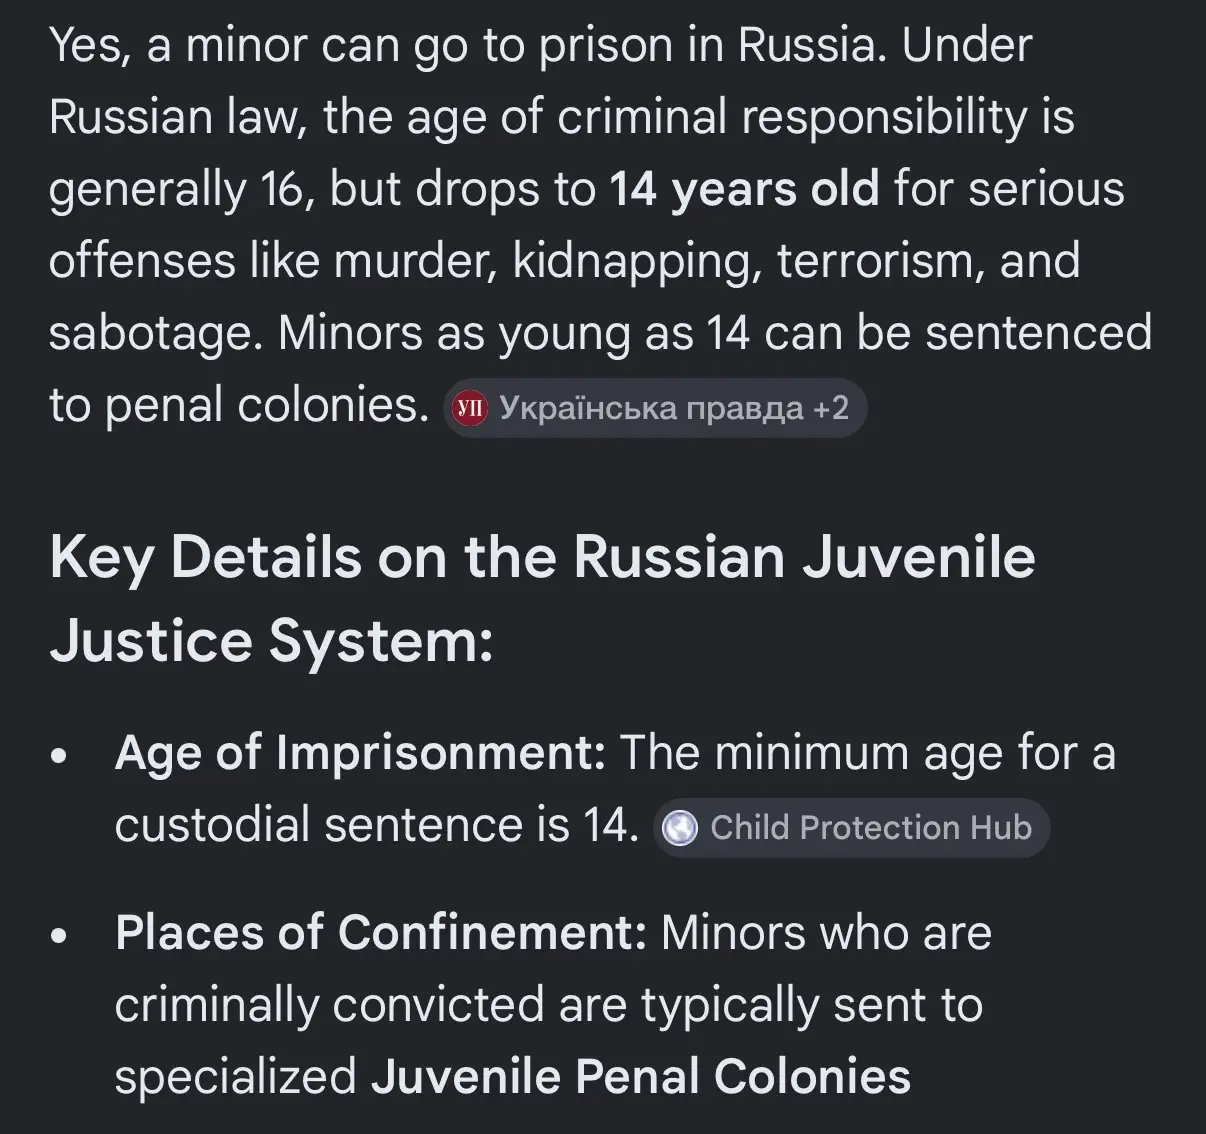The height and width of the screenshot is (1134, 1206).
Task: Click the bold 'Juvenile Penal Colonies' text
Action: click(x=641, y=1077)
